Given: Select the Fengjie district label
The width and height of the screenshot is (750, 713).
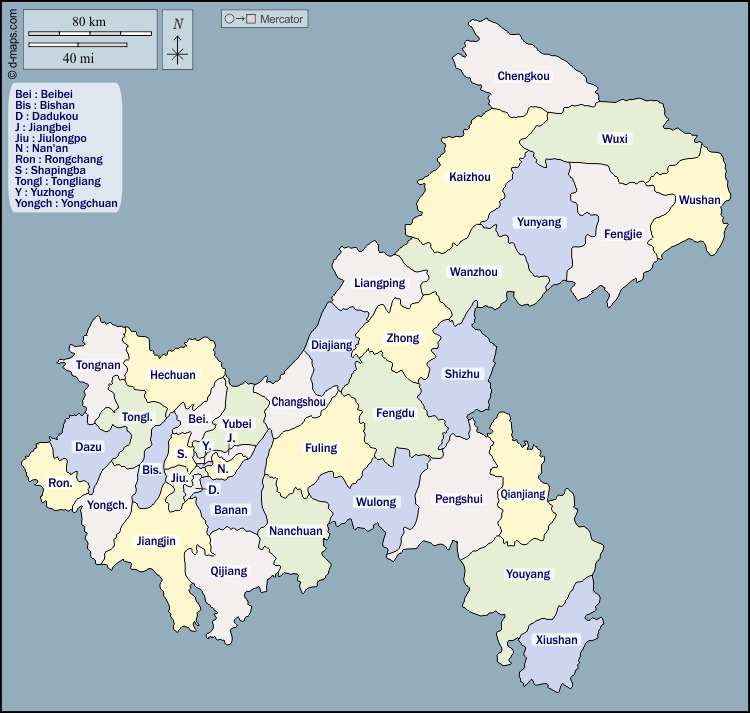Looking at the screenshot, I should (x=623, y=234).
